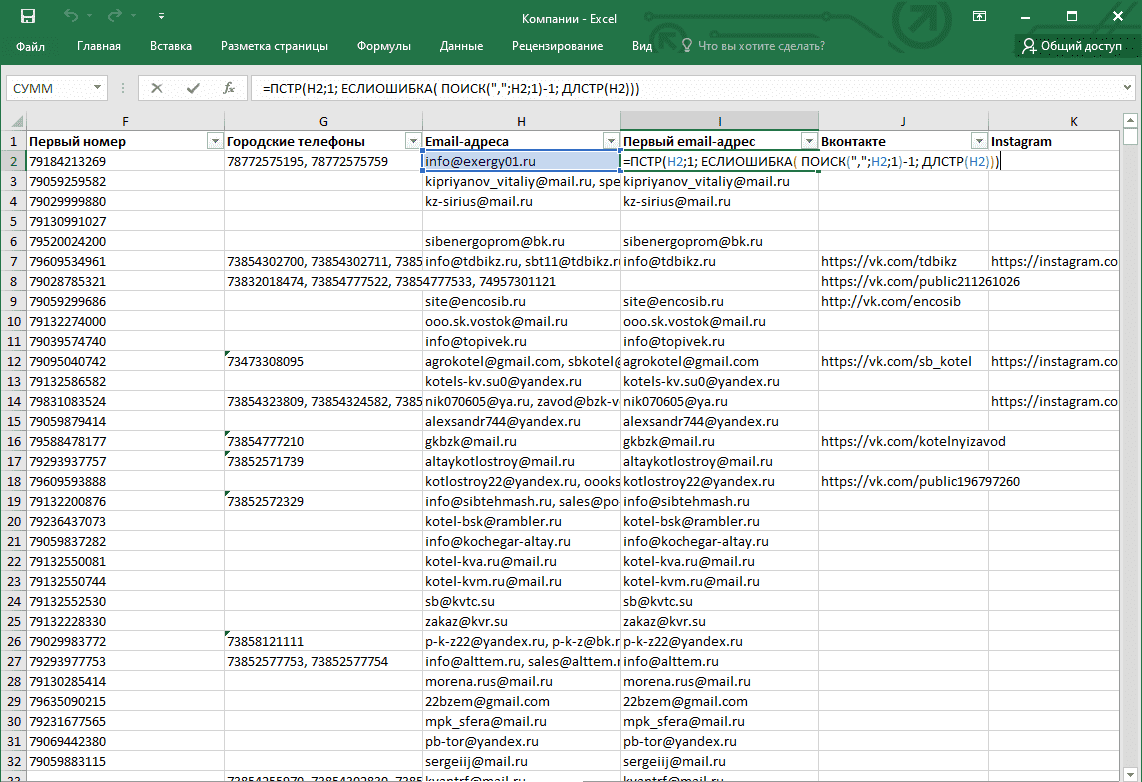Select cell with pb-tor@yandex.ru in column I
Image resolution: width=1142 pixels, height=782 pixels.
click(x=720, y=741)
